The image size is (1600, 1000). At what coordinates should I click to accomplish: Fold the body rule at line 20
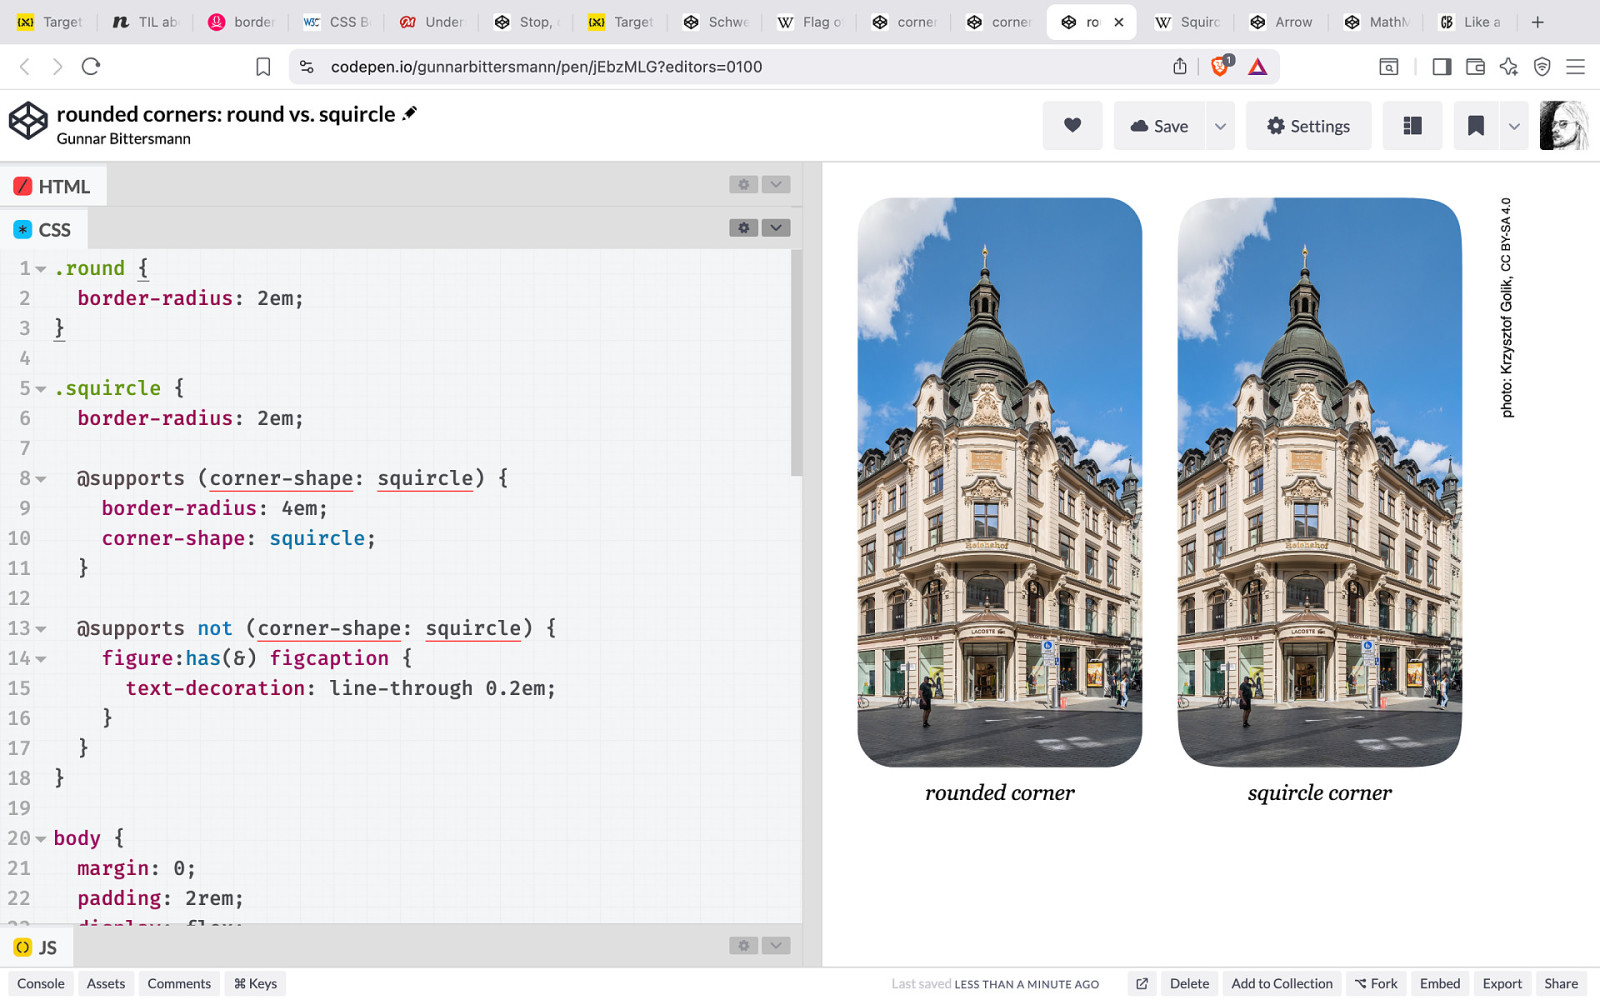(x=41, y=839)
